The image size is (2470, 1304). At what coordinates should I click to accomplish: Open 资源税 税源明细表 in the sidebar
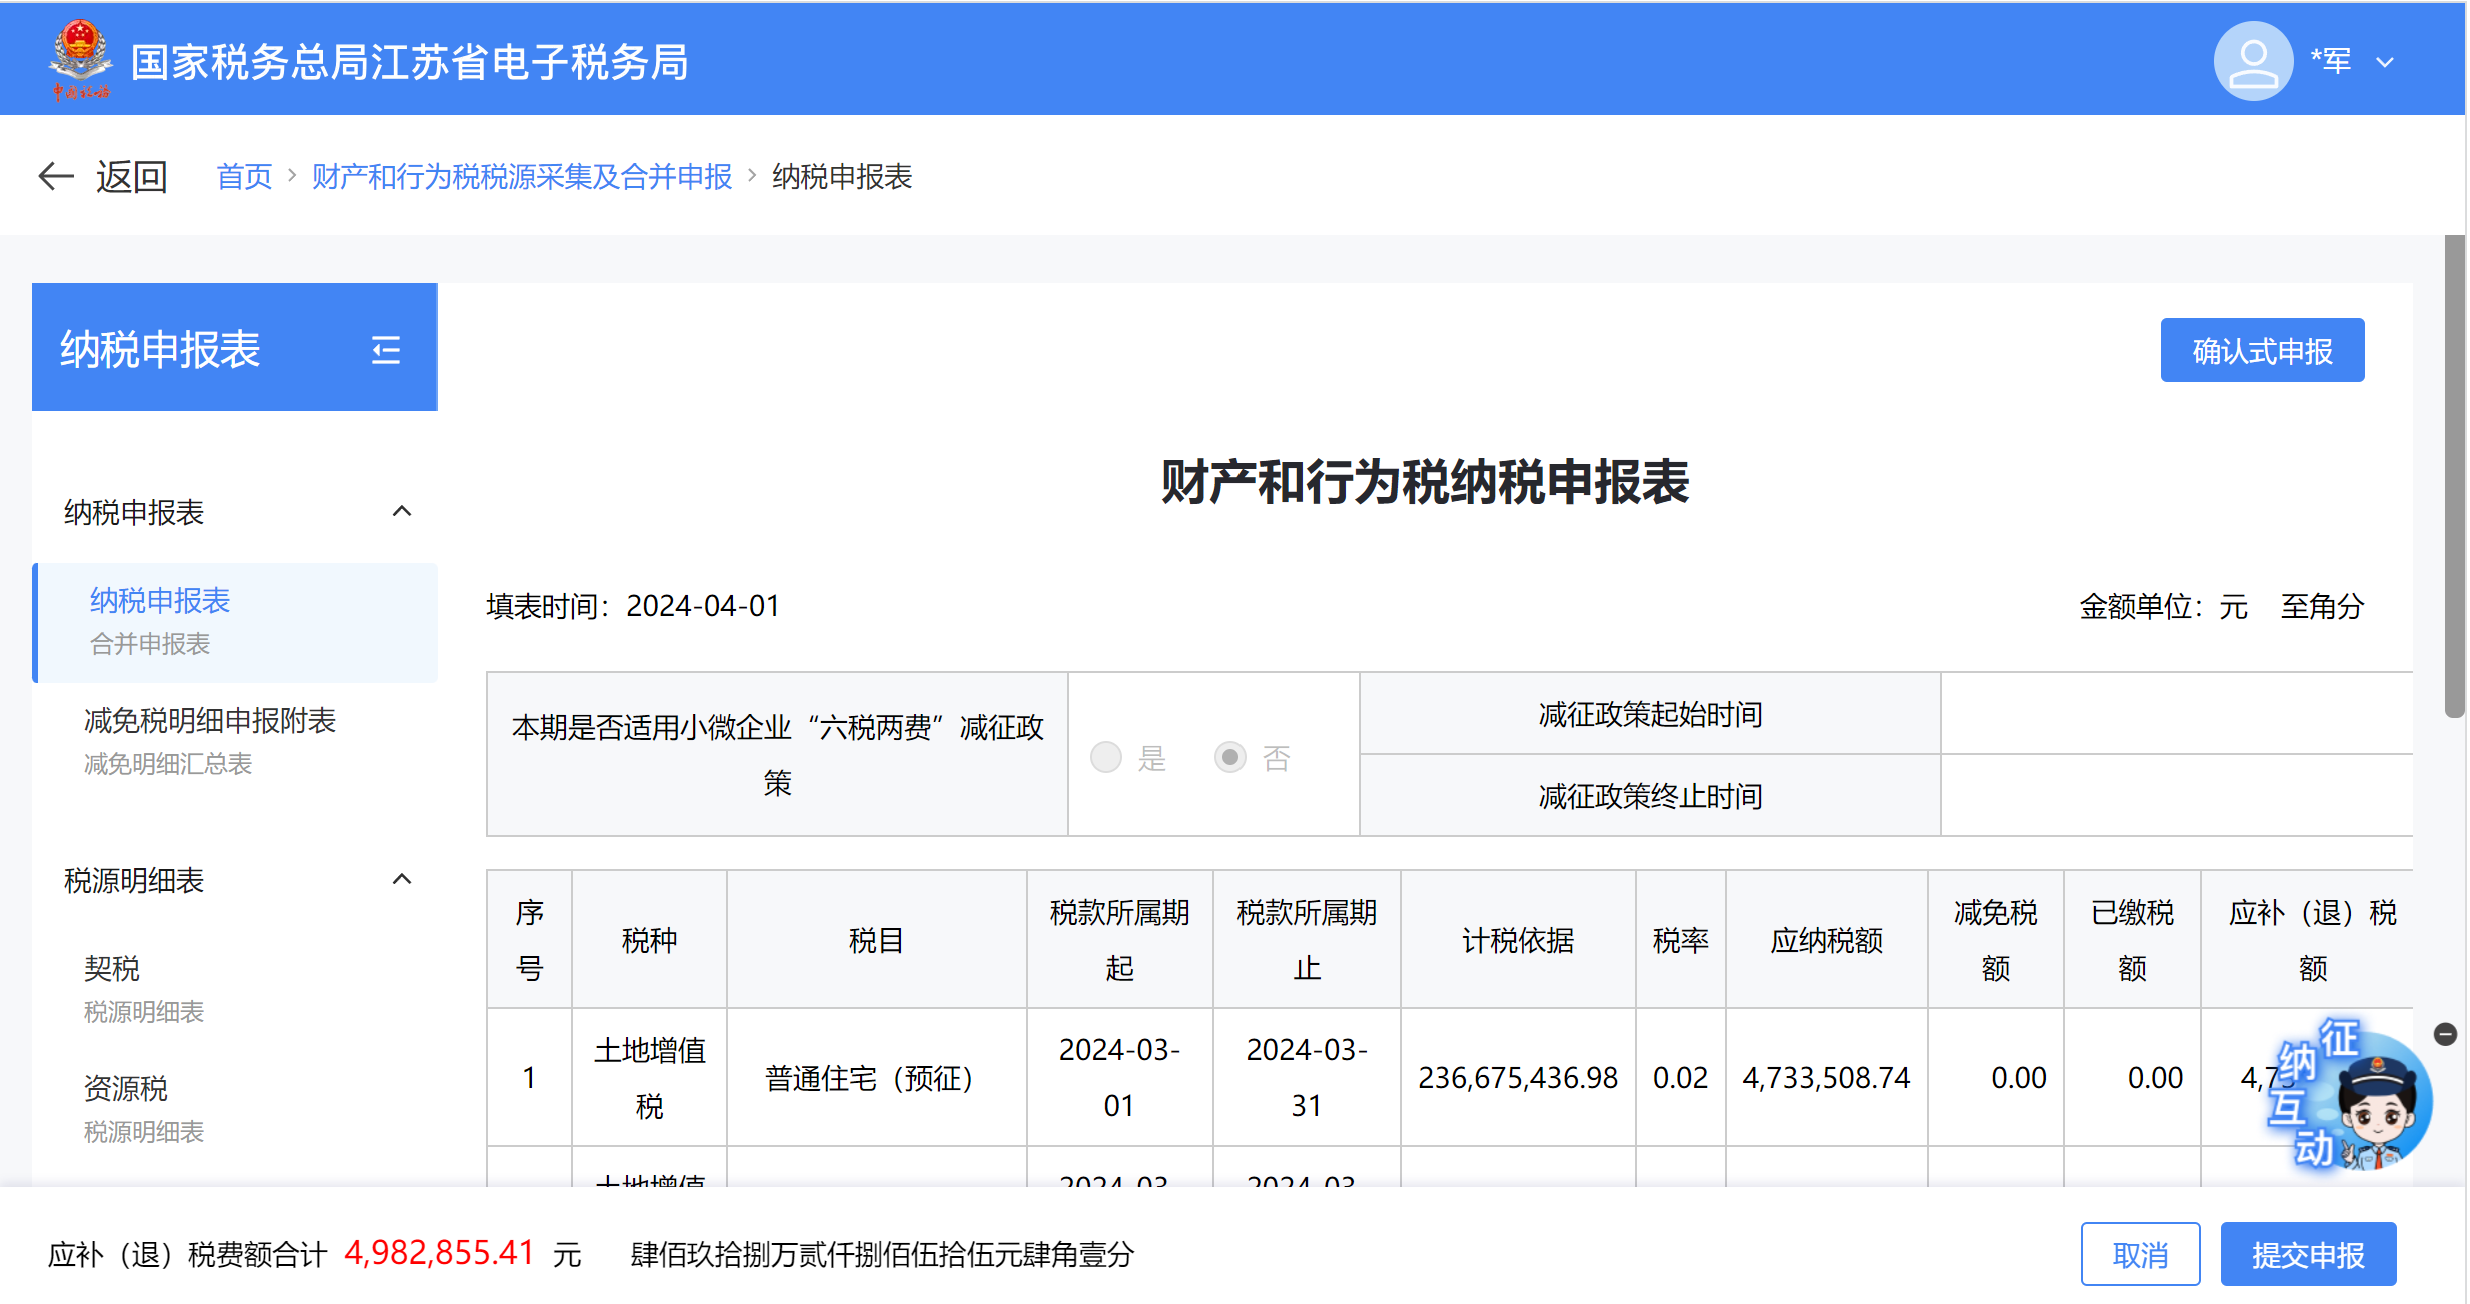[126, 1088]
